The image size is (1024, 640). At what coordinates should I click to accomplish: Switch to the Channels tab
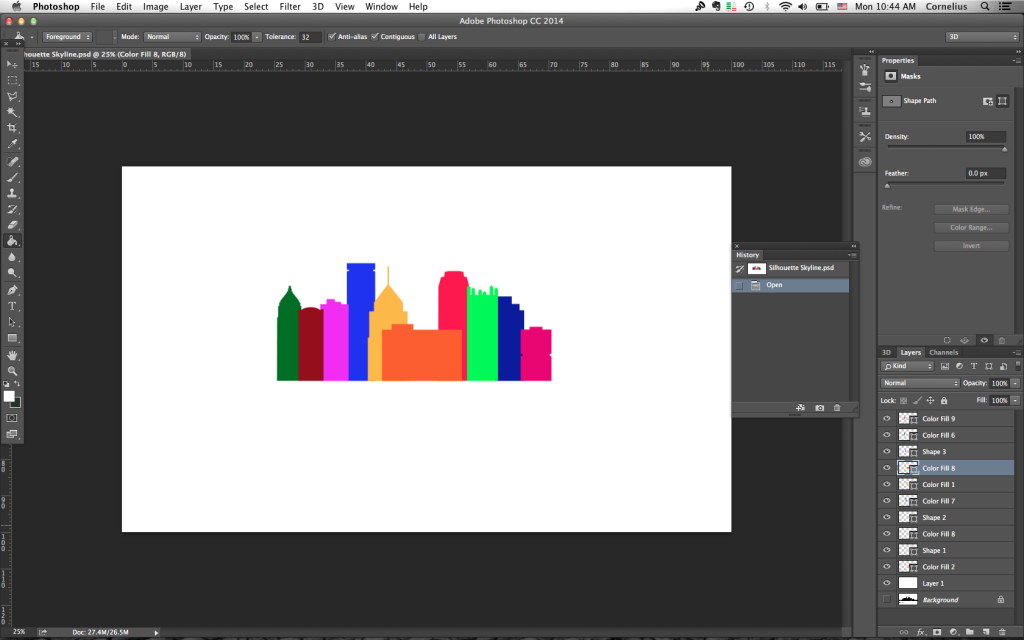[943, 352]
